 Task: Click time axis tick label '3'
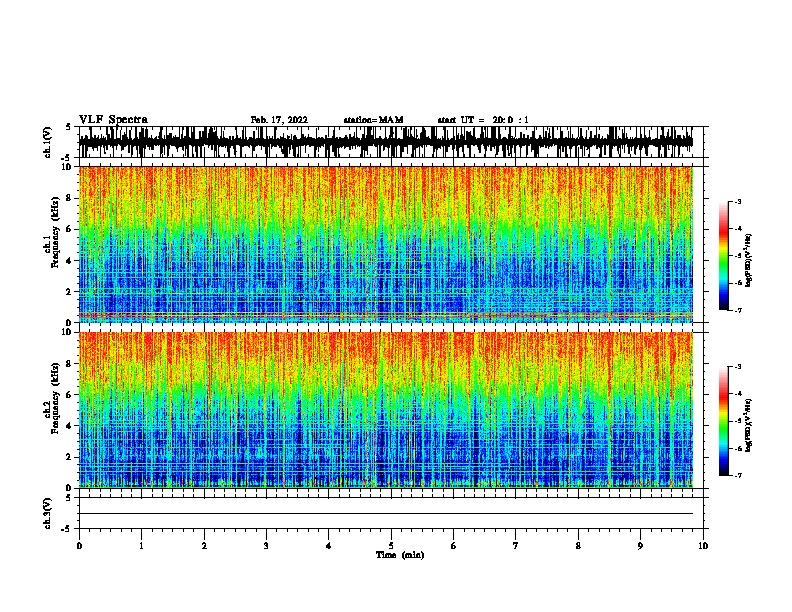pyautogui.click(x=266, y=546)
